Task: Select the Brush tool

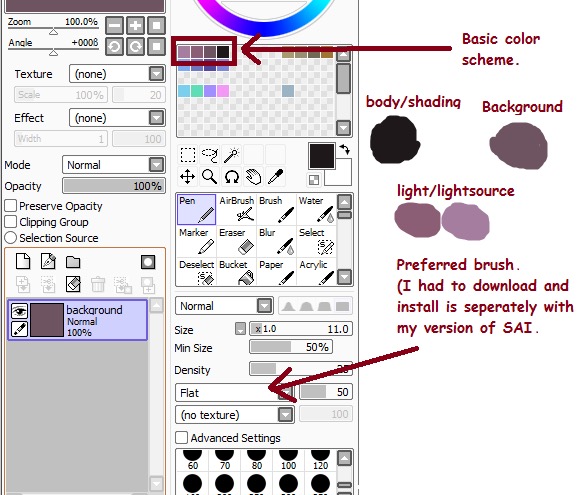Action: click(x=276, y=210)
